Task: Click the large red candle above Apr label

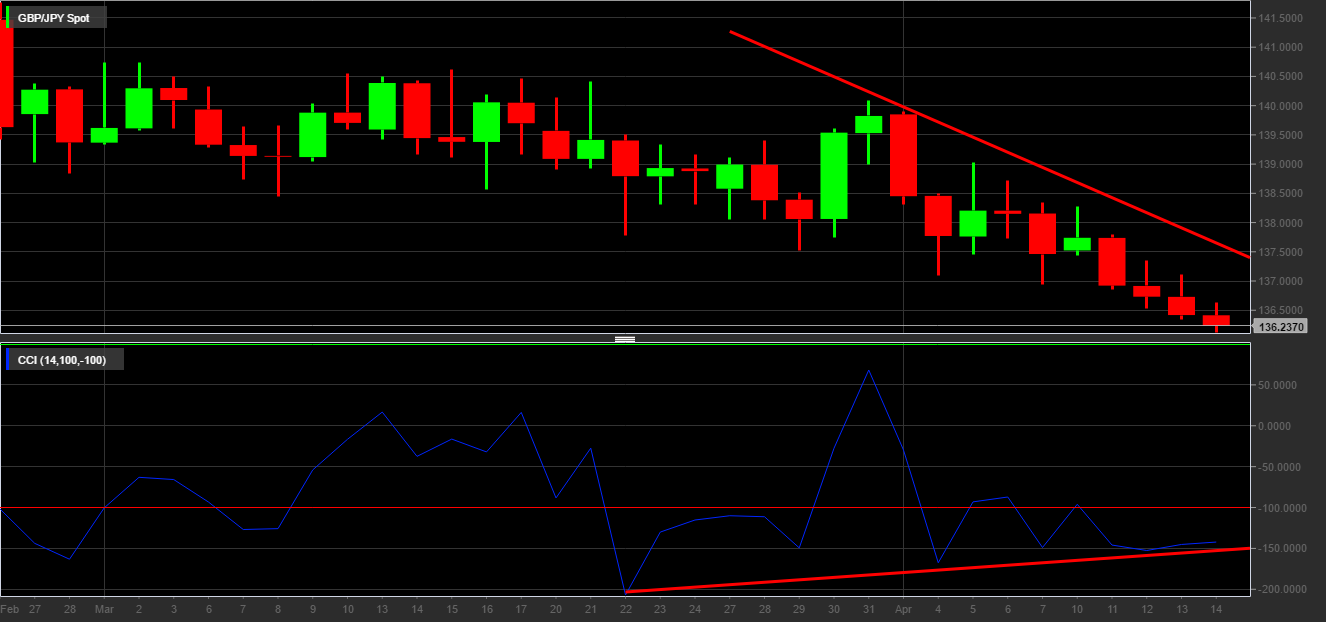Action: point(903,155)
